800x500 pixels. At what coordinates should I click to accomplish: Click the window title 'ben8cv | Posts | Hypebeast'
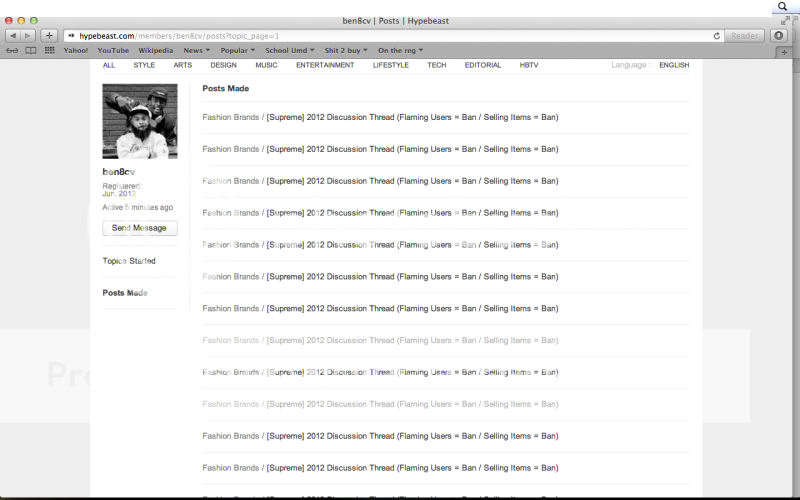point(396,21)
